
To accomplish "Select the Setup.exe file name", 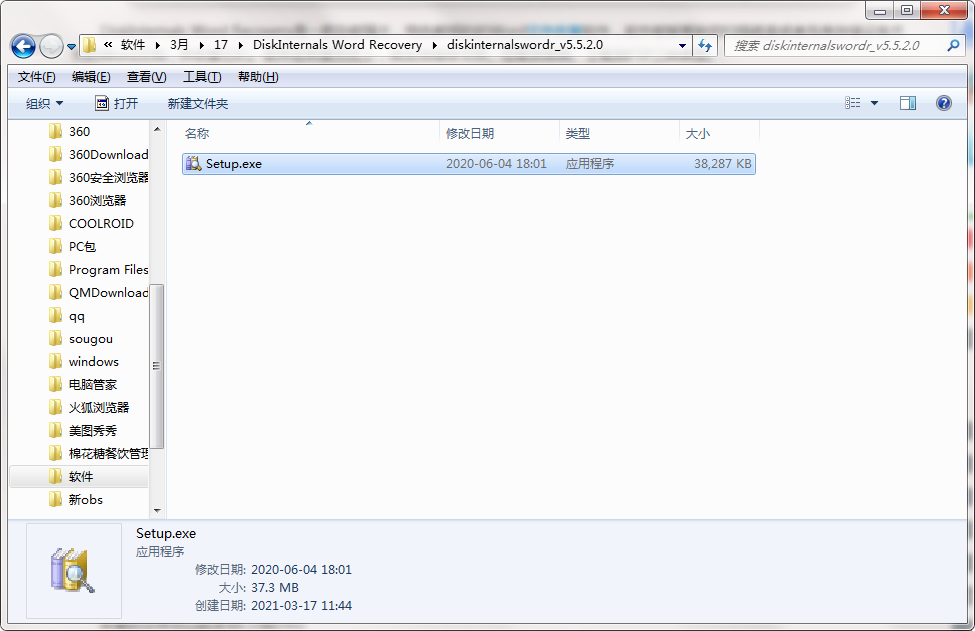I will point(234,164).
